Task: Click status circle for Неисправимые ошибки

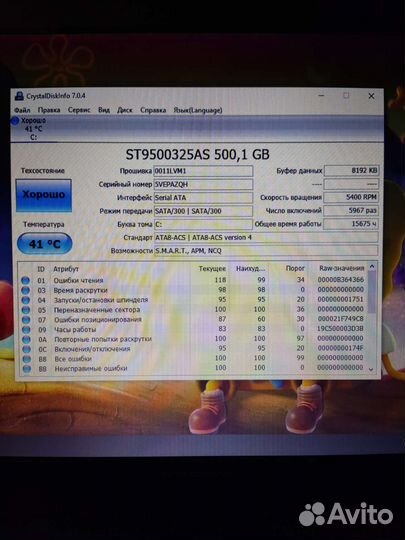Action: click(x=27, y=369)
